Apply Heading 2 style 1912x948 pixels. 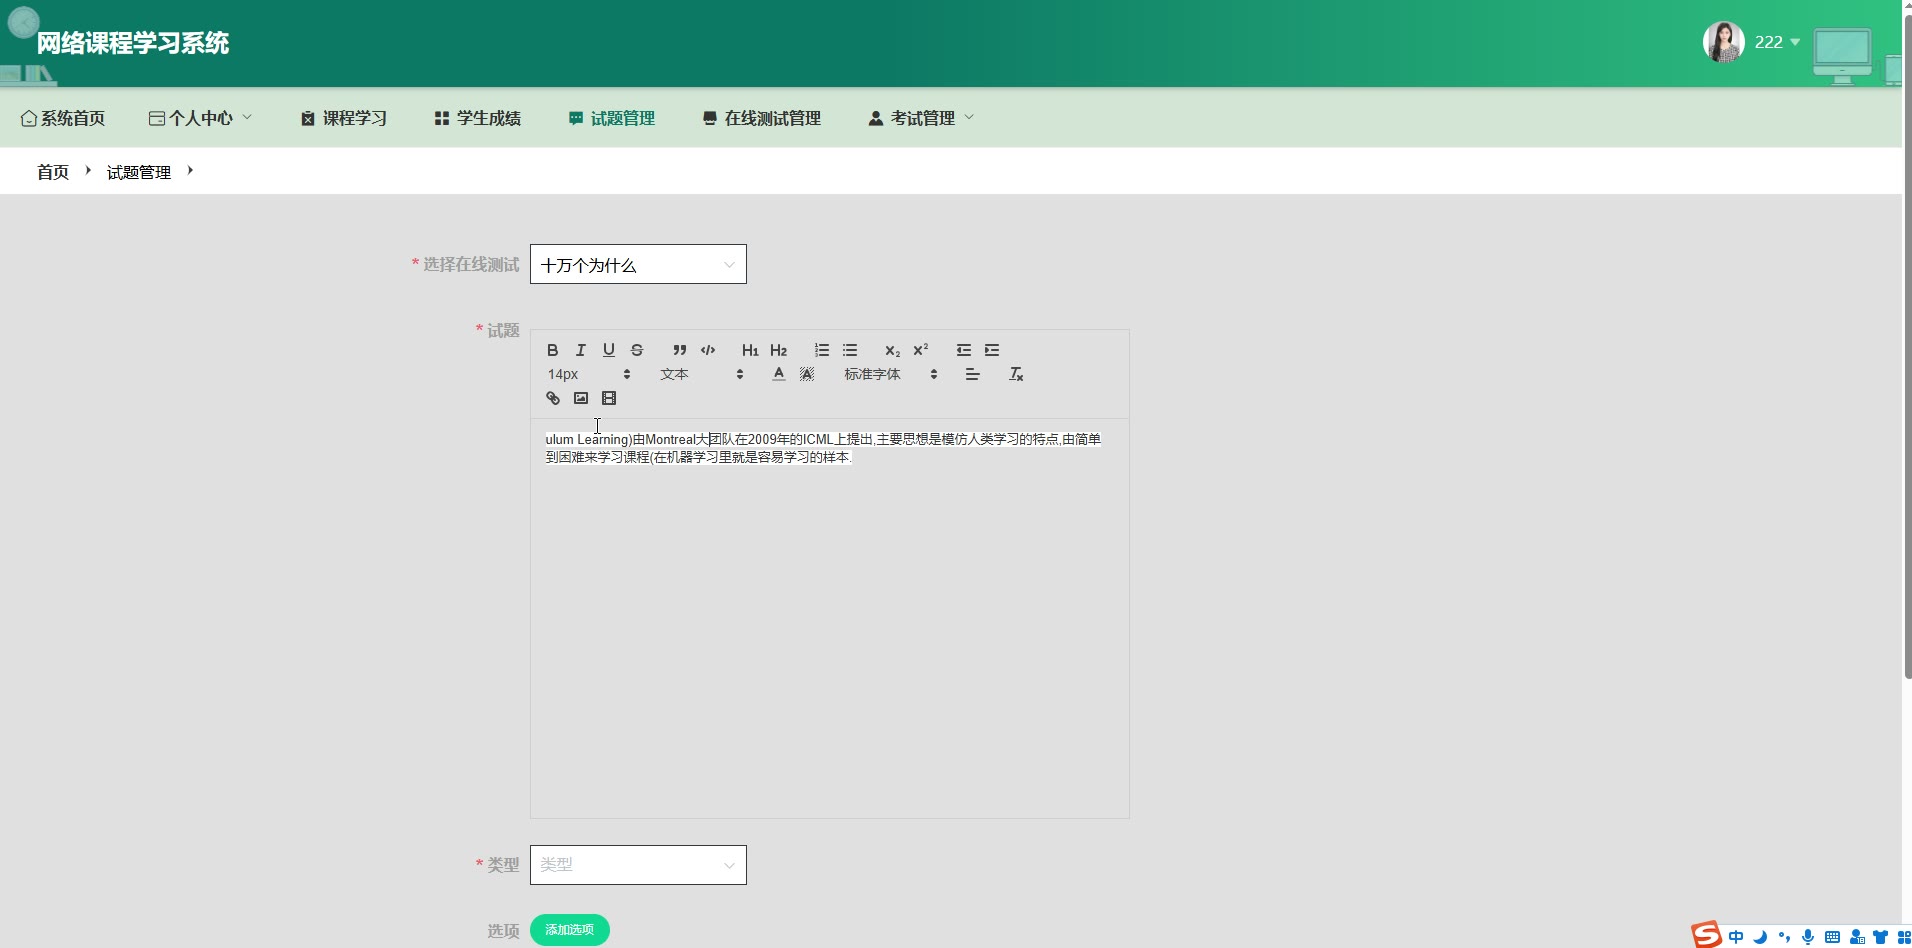tap(779, 350)
